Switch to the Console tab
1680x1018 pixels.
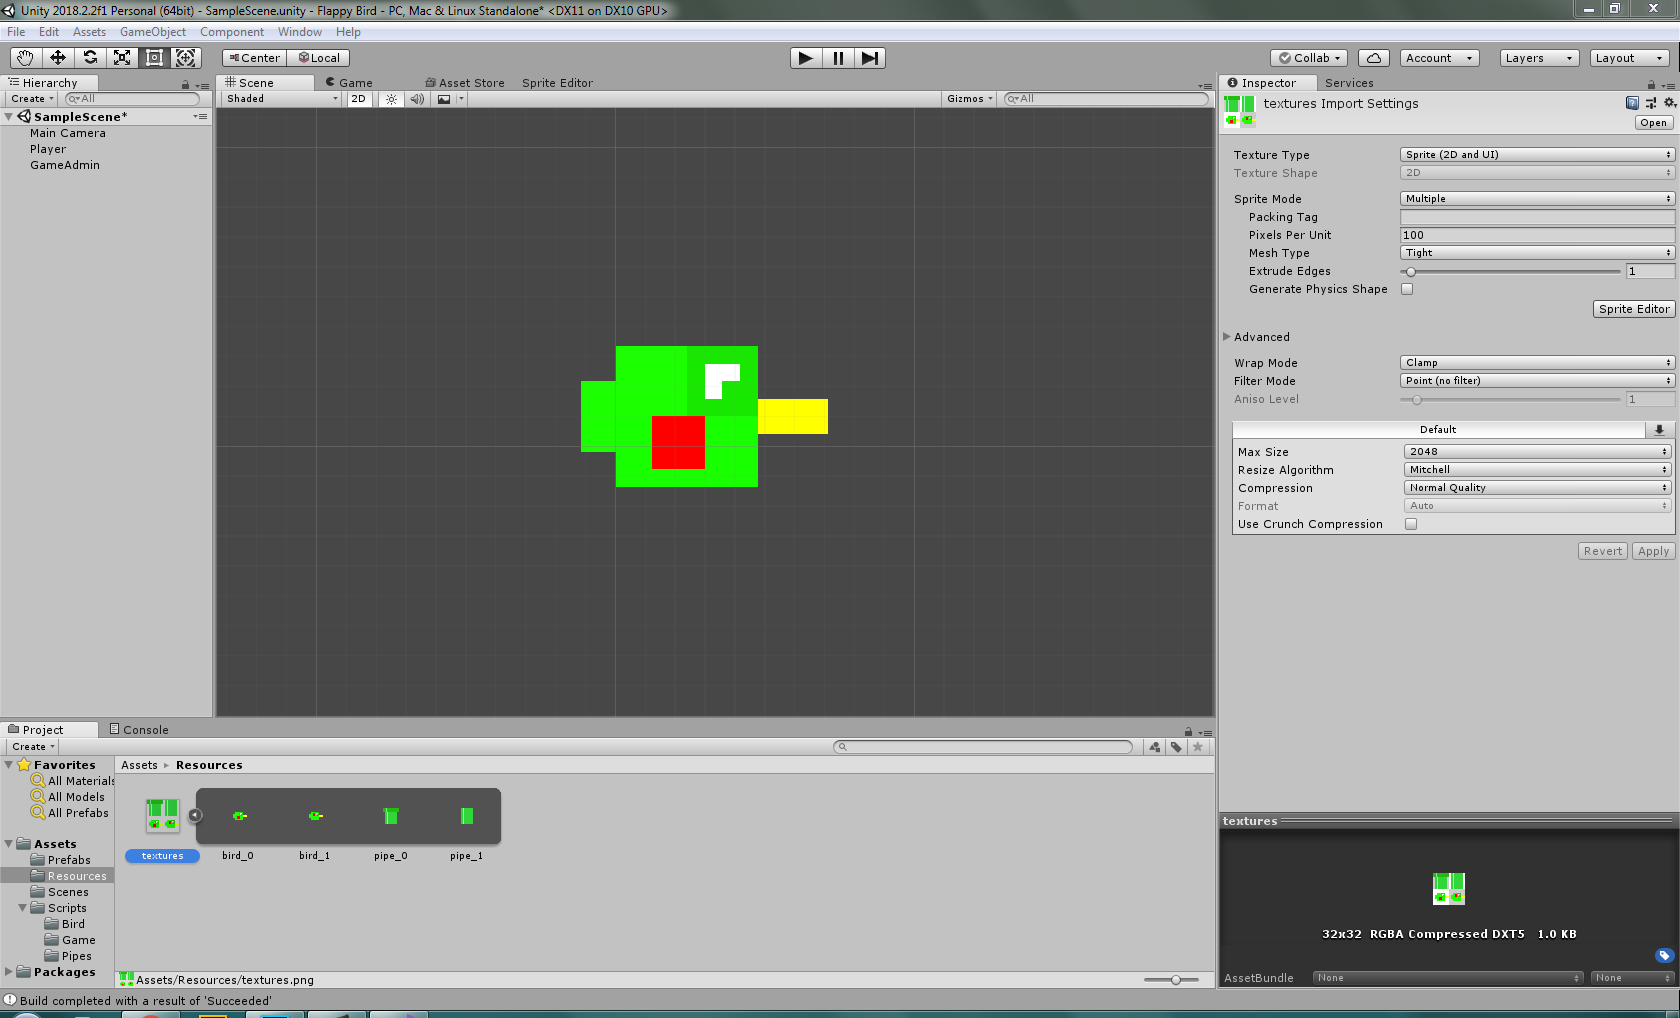click(x=139, y=729)
